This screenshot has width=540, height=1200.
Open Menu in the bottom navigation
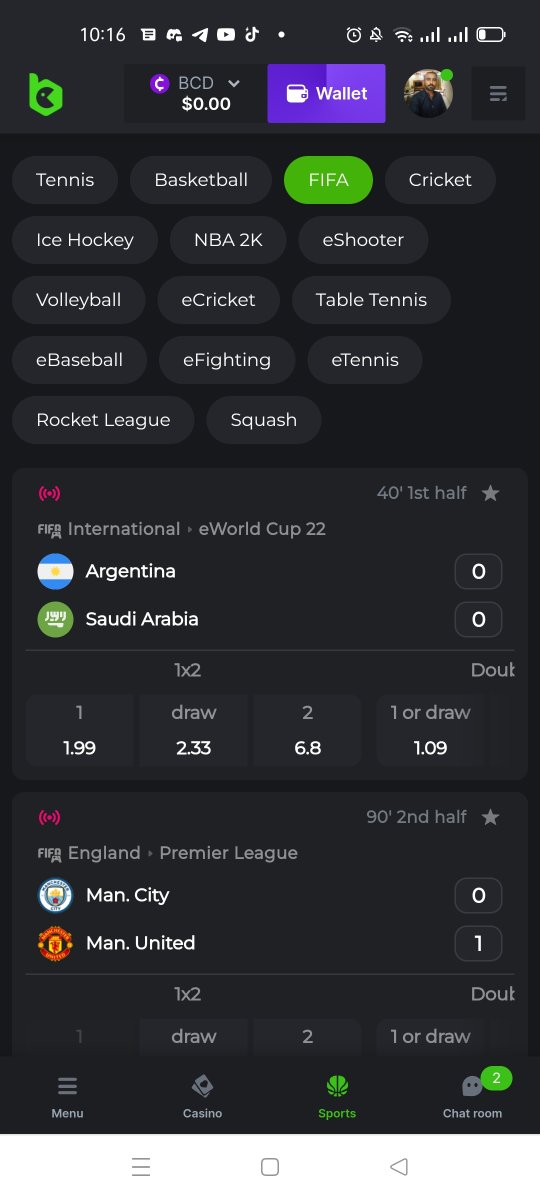67,1096
